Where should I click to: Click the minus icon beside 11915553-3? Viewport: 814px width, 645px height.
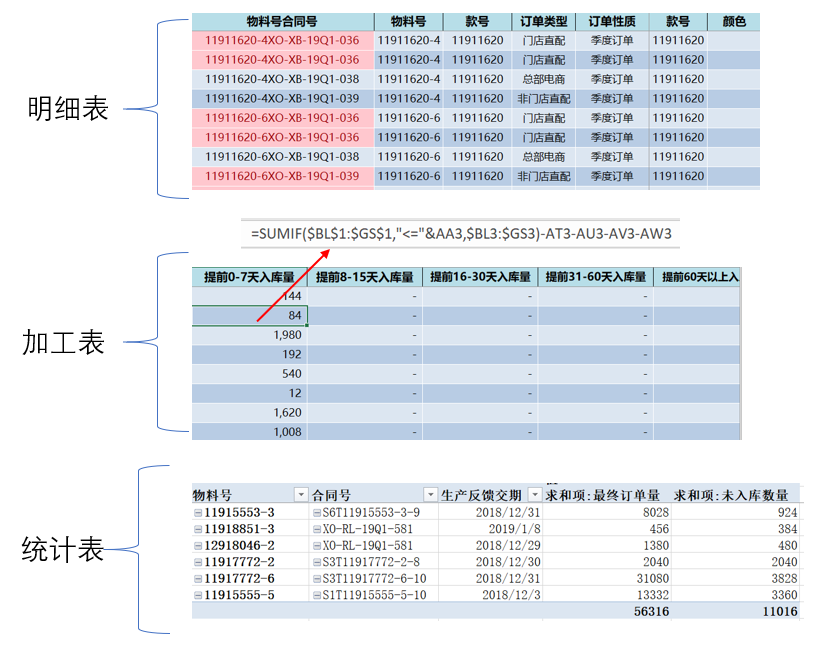click(x=197, y=511)
